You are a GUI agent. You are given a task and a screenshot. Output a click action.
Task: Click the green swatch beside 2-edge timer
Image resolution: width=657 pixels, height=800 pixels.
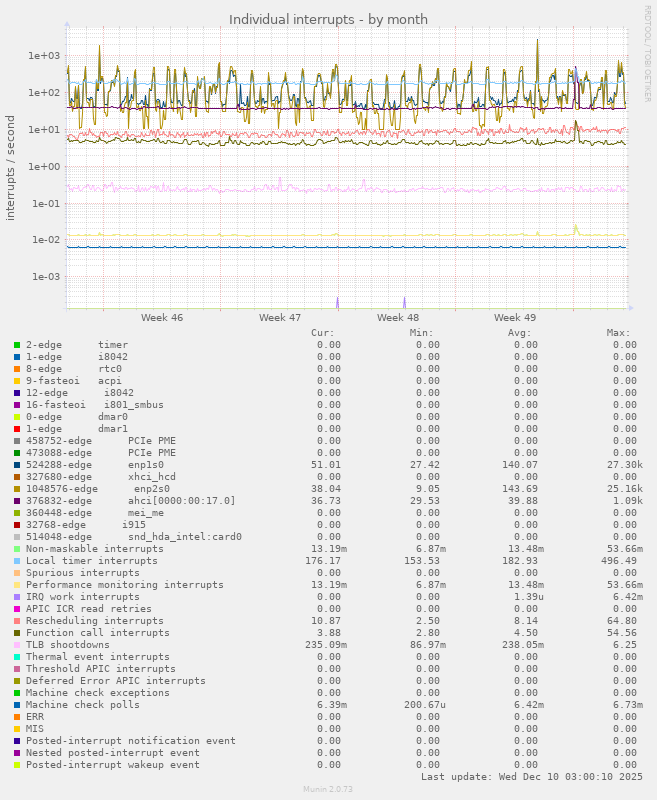17,345
